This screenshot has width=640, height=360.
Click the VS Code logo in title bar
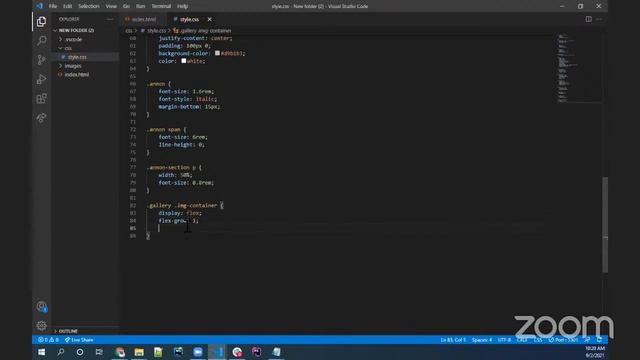[39, 6]
